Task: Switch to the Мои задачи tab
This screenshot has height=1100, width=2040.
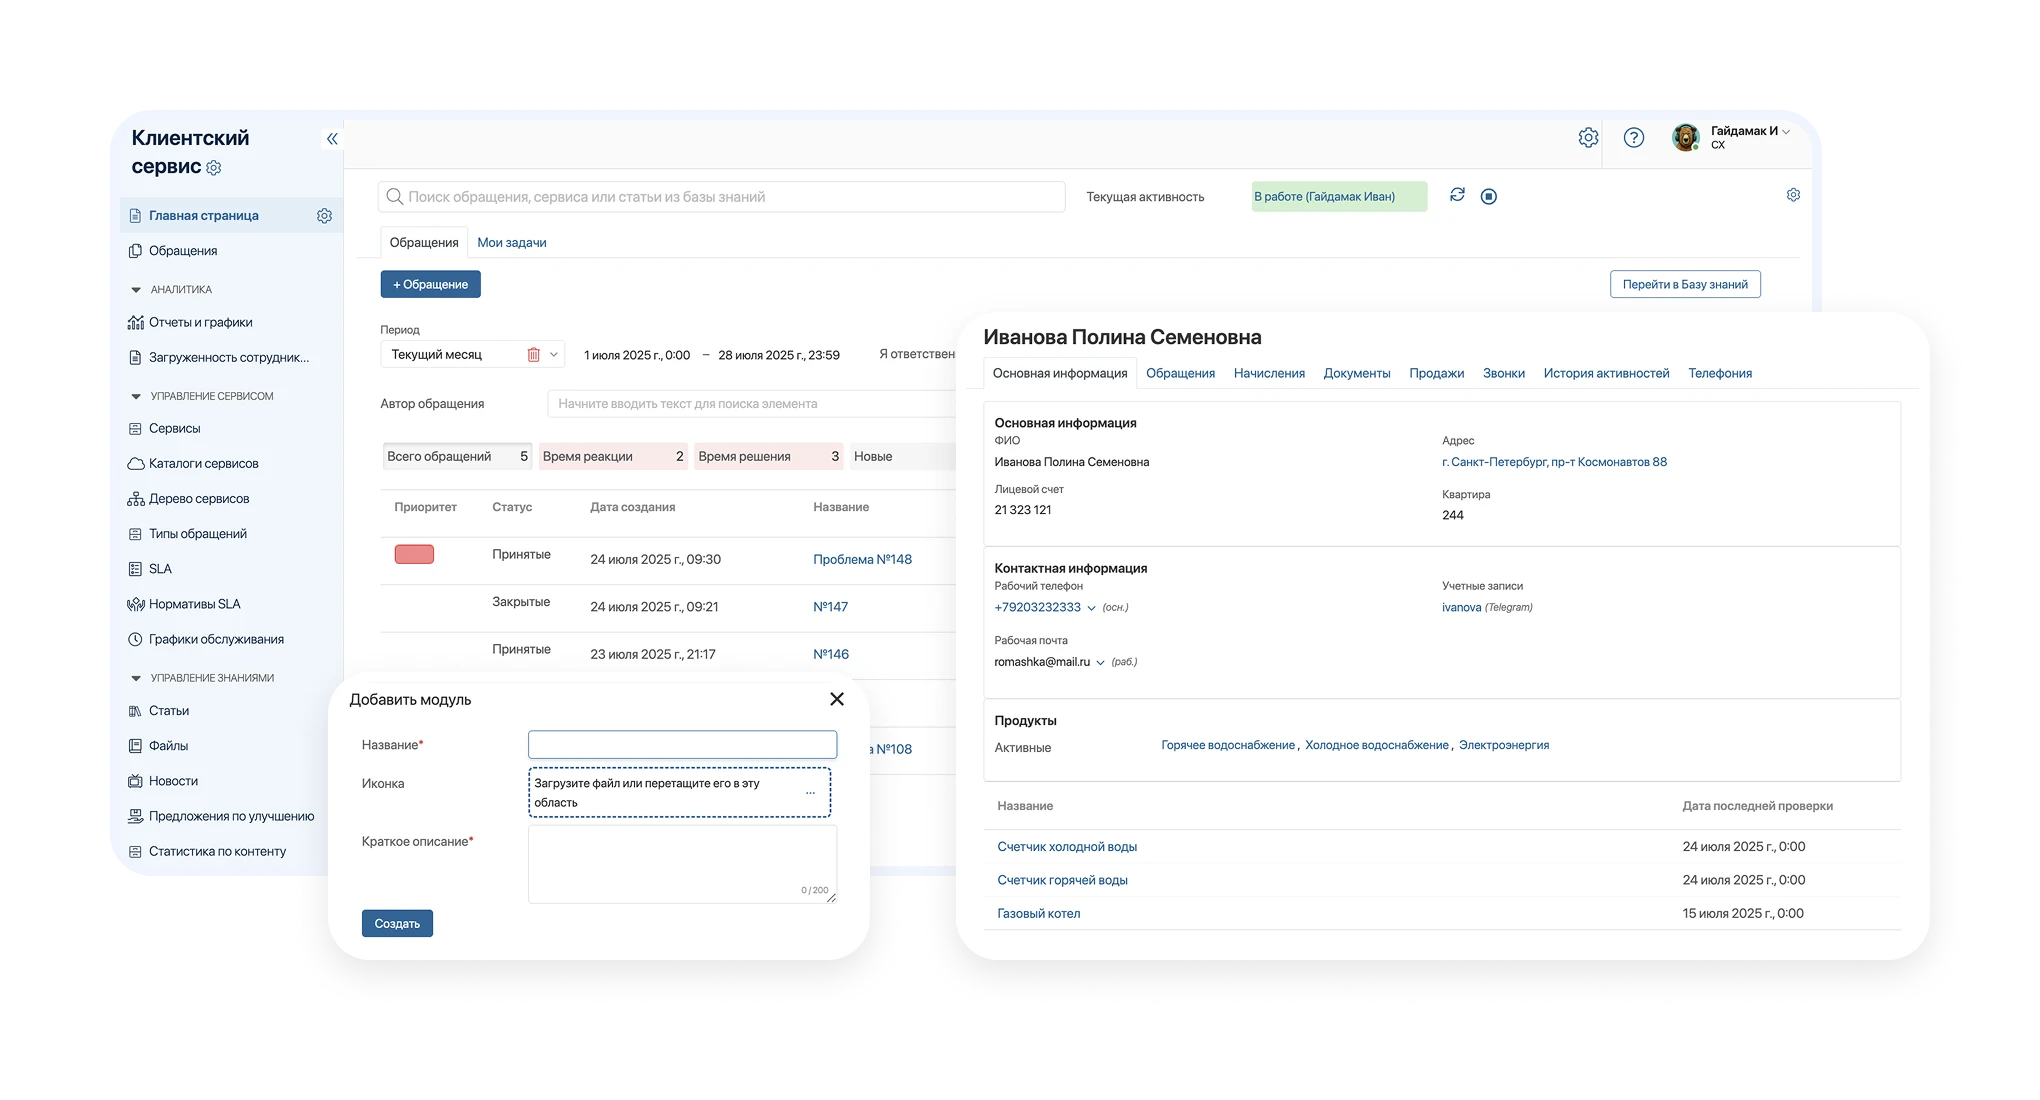Action: pyautogui.click(x=511, y=242)
